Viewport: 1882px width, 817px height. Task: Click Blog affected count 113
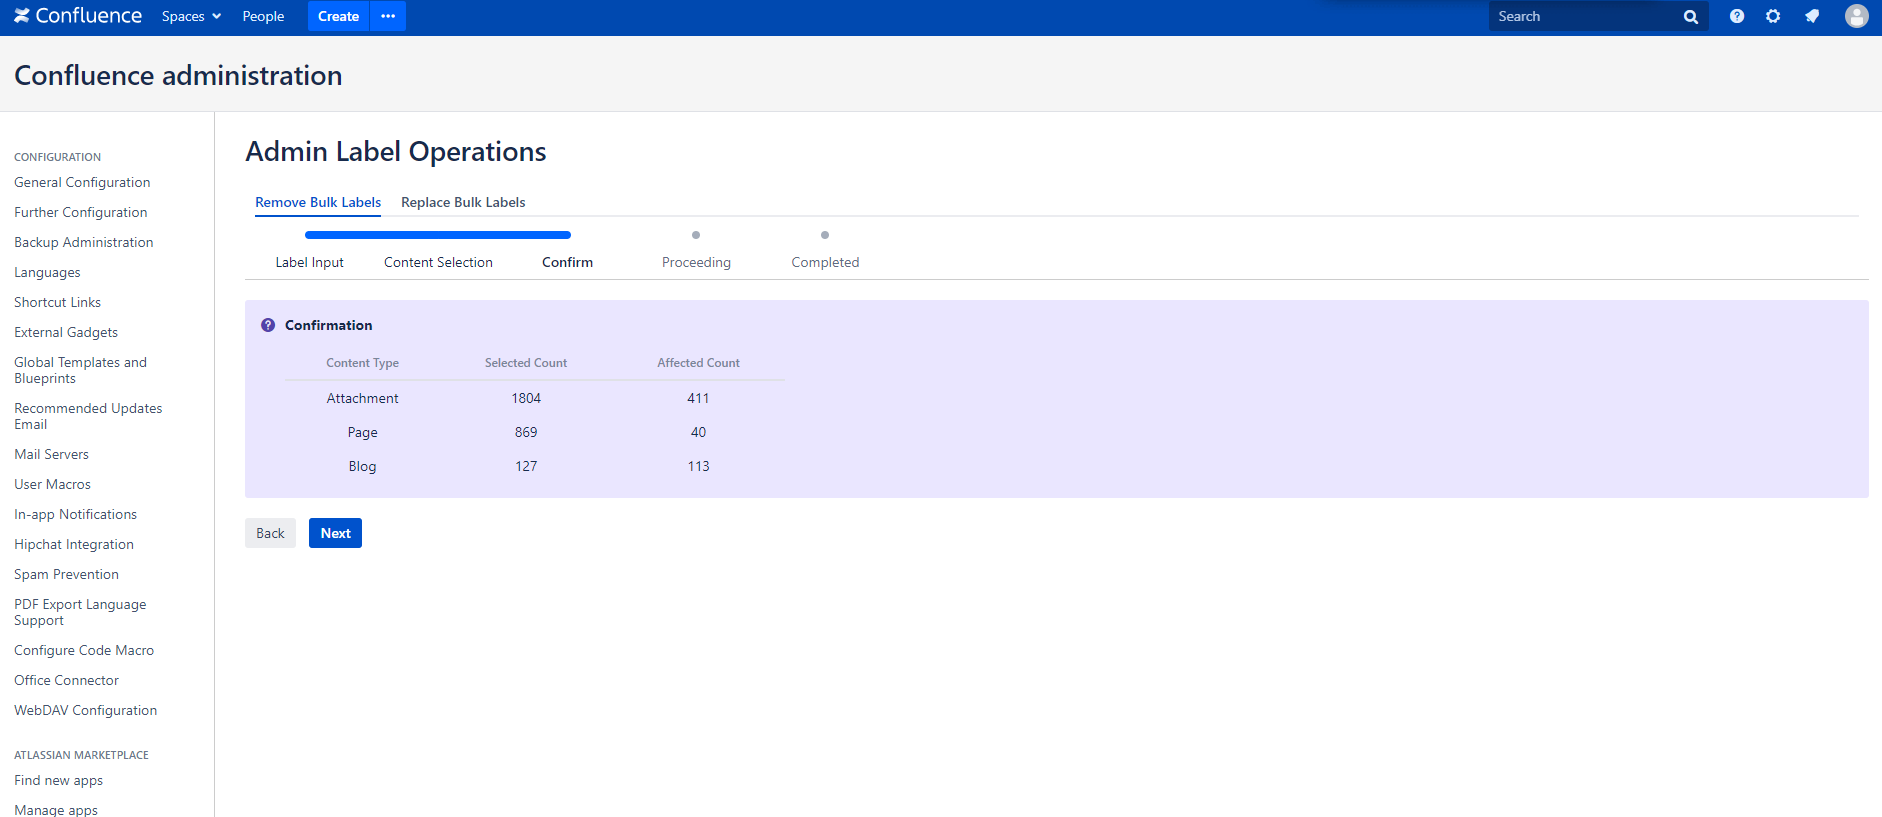(x=698, y=466)
